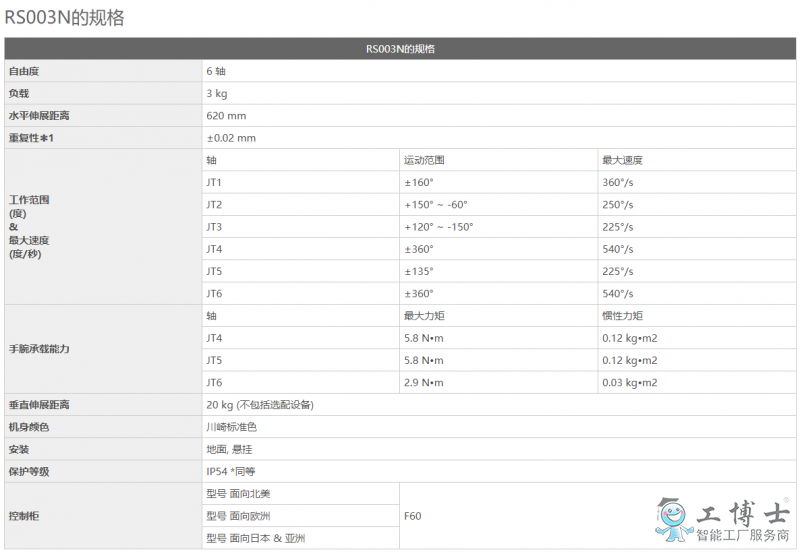Select the 360°/s max speed cell
800x552 pixels.
click(617, 182)
